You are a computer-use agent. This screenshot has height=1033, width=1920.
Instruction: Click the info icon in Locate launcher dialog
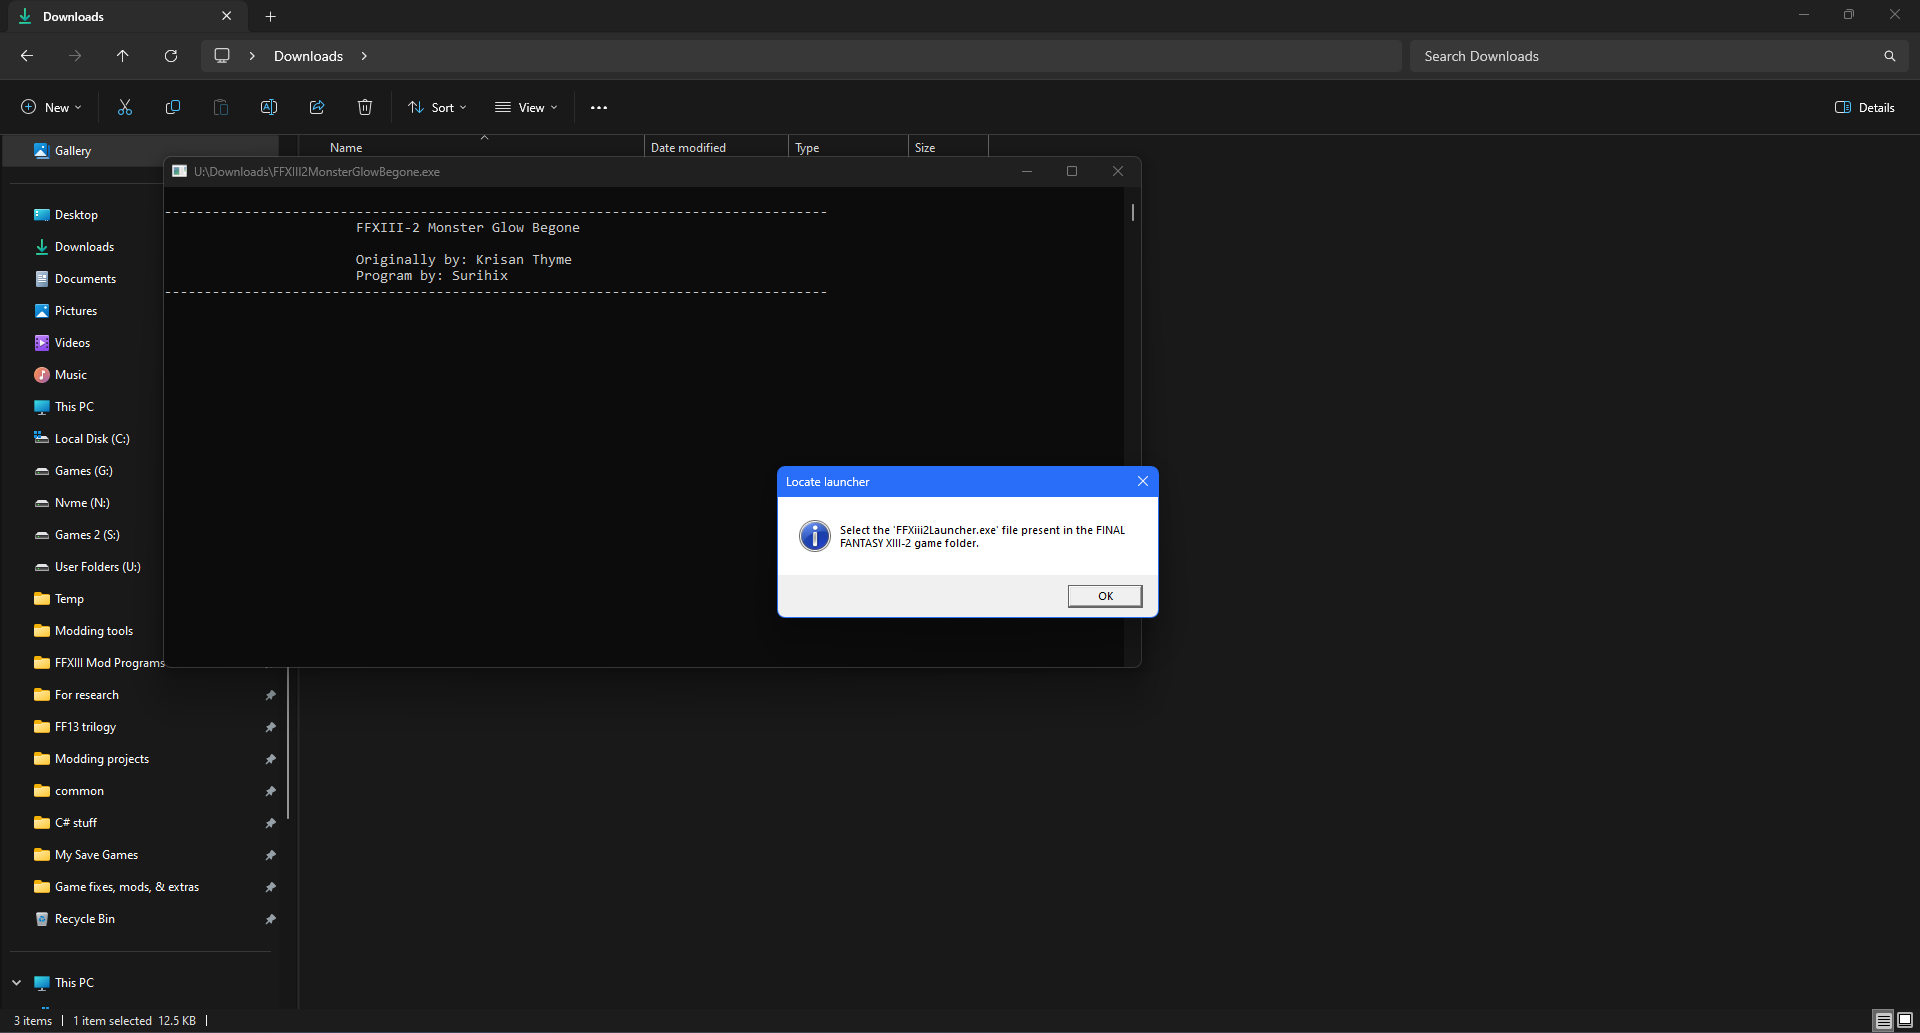(x=815, y=536)
